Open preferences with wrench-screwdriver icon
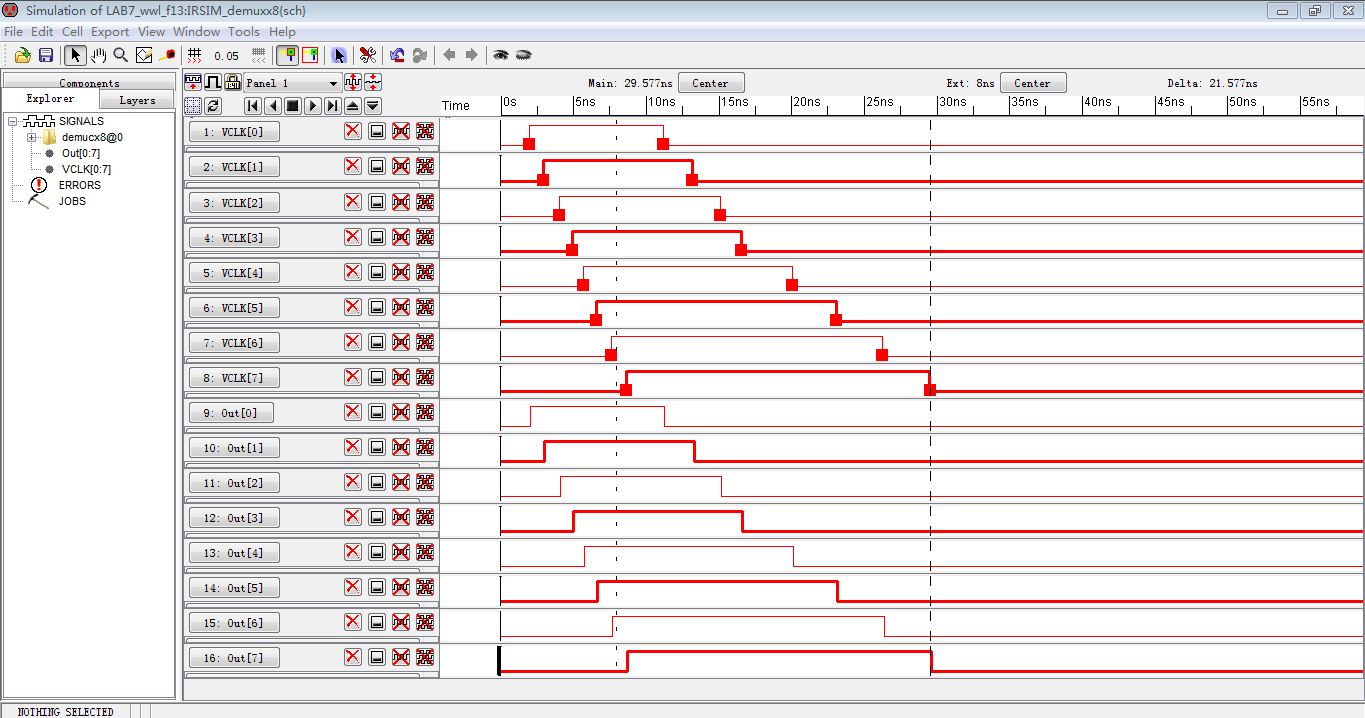This screenshot has width=1365, height=718. click(367, 55)
